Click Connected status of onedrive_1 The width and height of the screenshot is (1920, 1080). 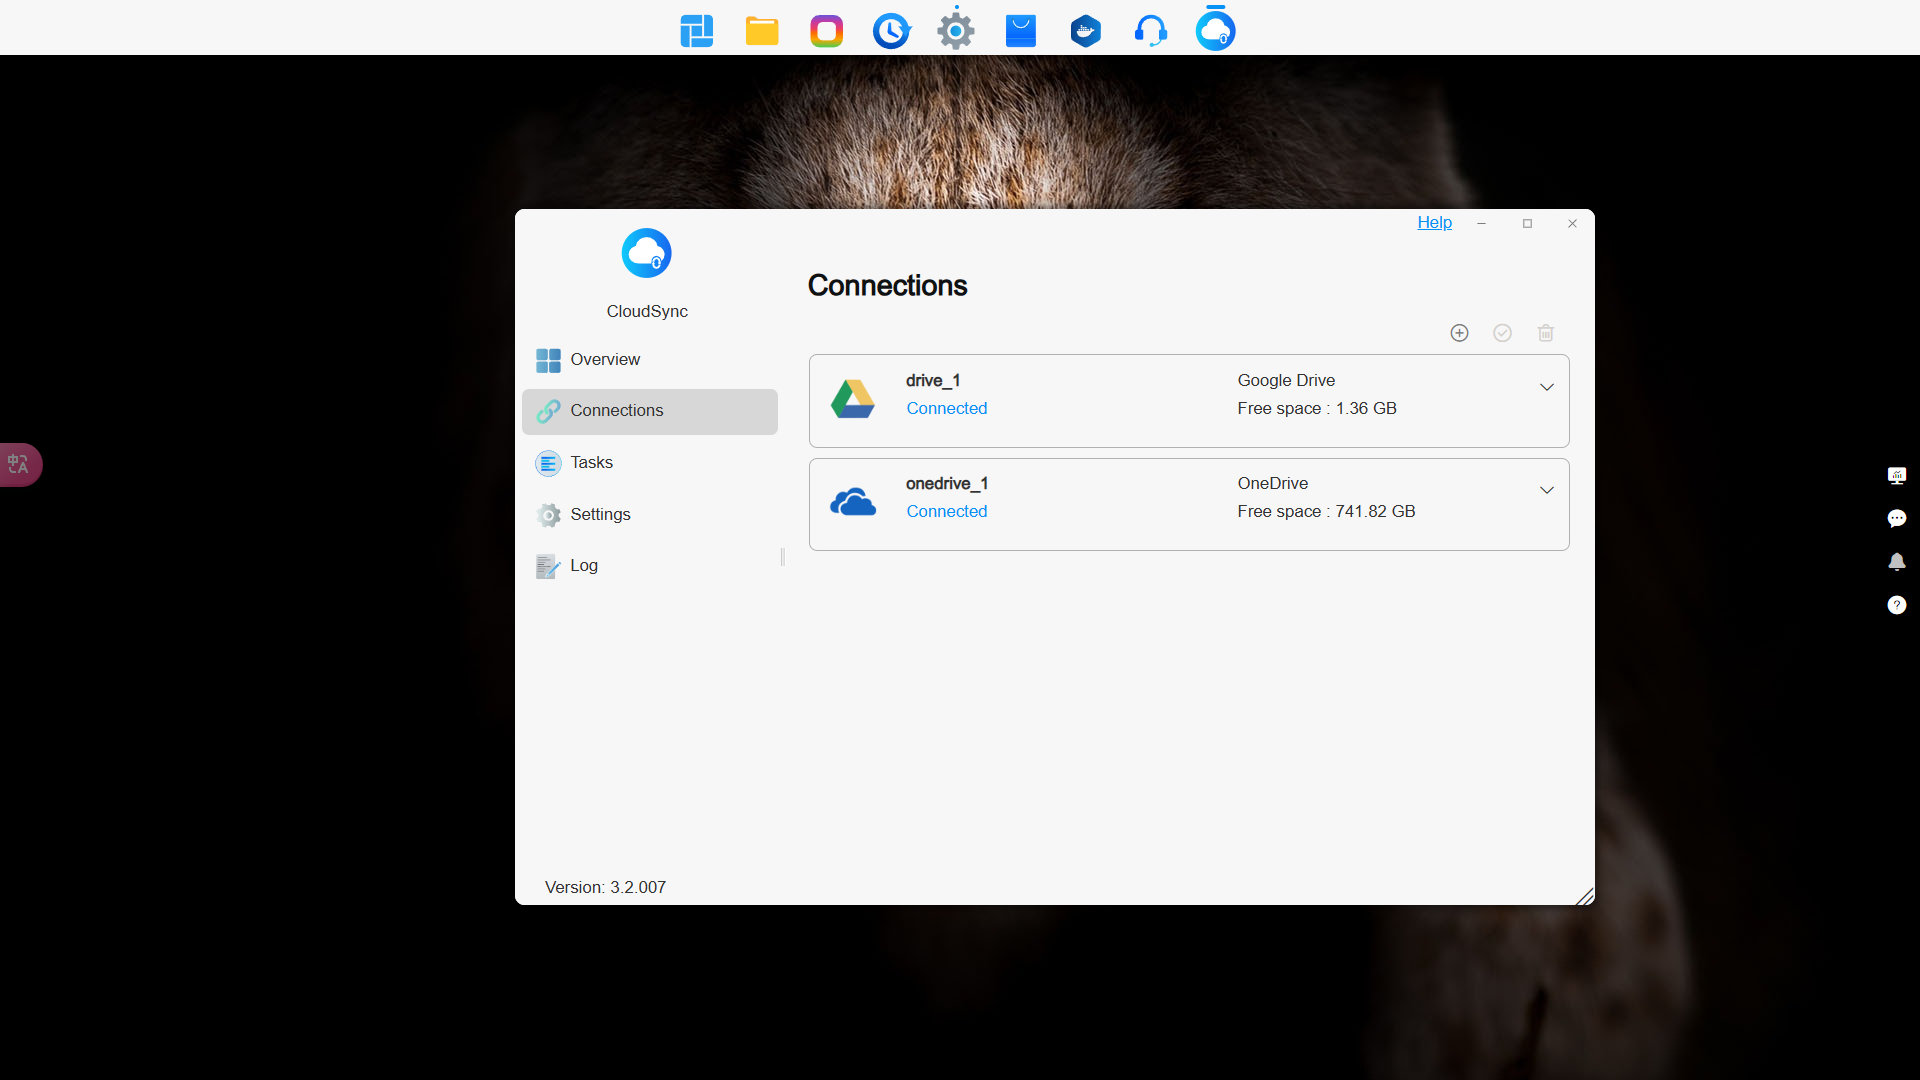[947, 511]
